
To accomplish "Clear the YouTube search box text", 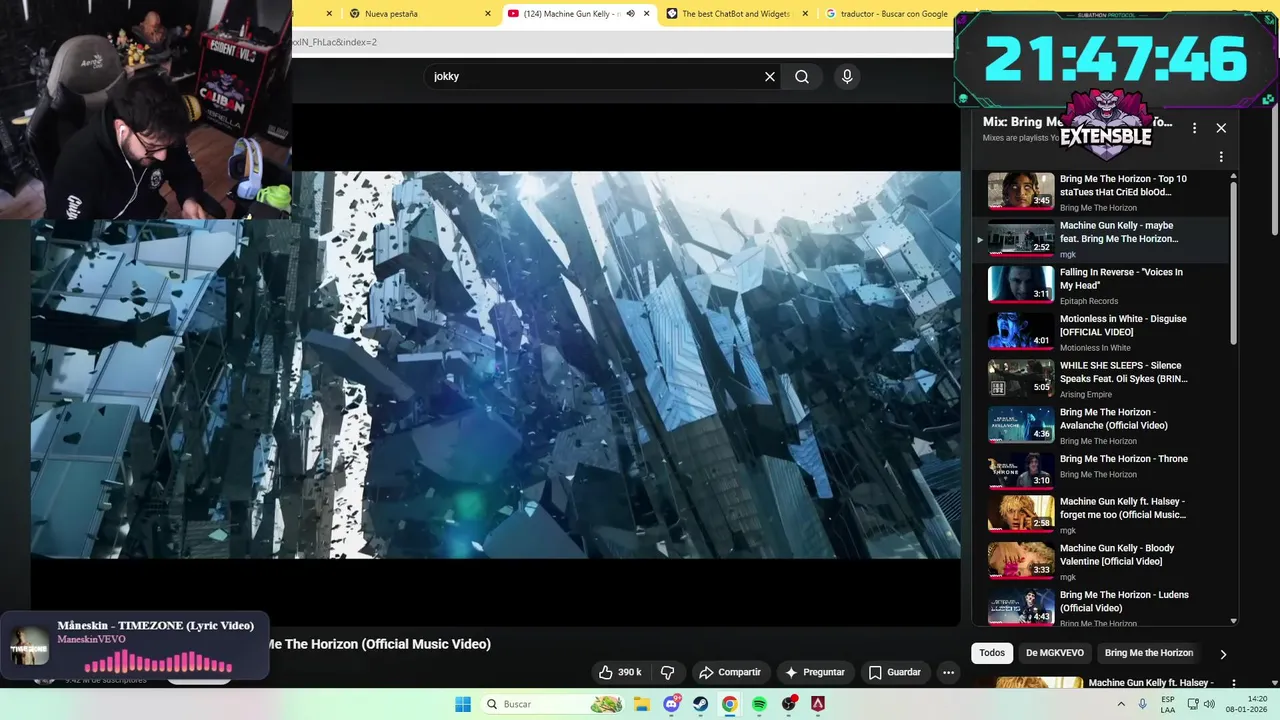I will (770, 76).
